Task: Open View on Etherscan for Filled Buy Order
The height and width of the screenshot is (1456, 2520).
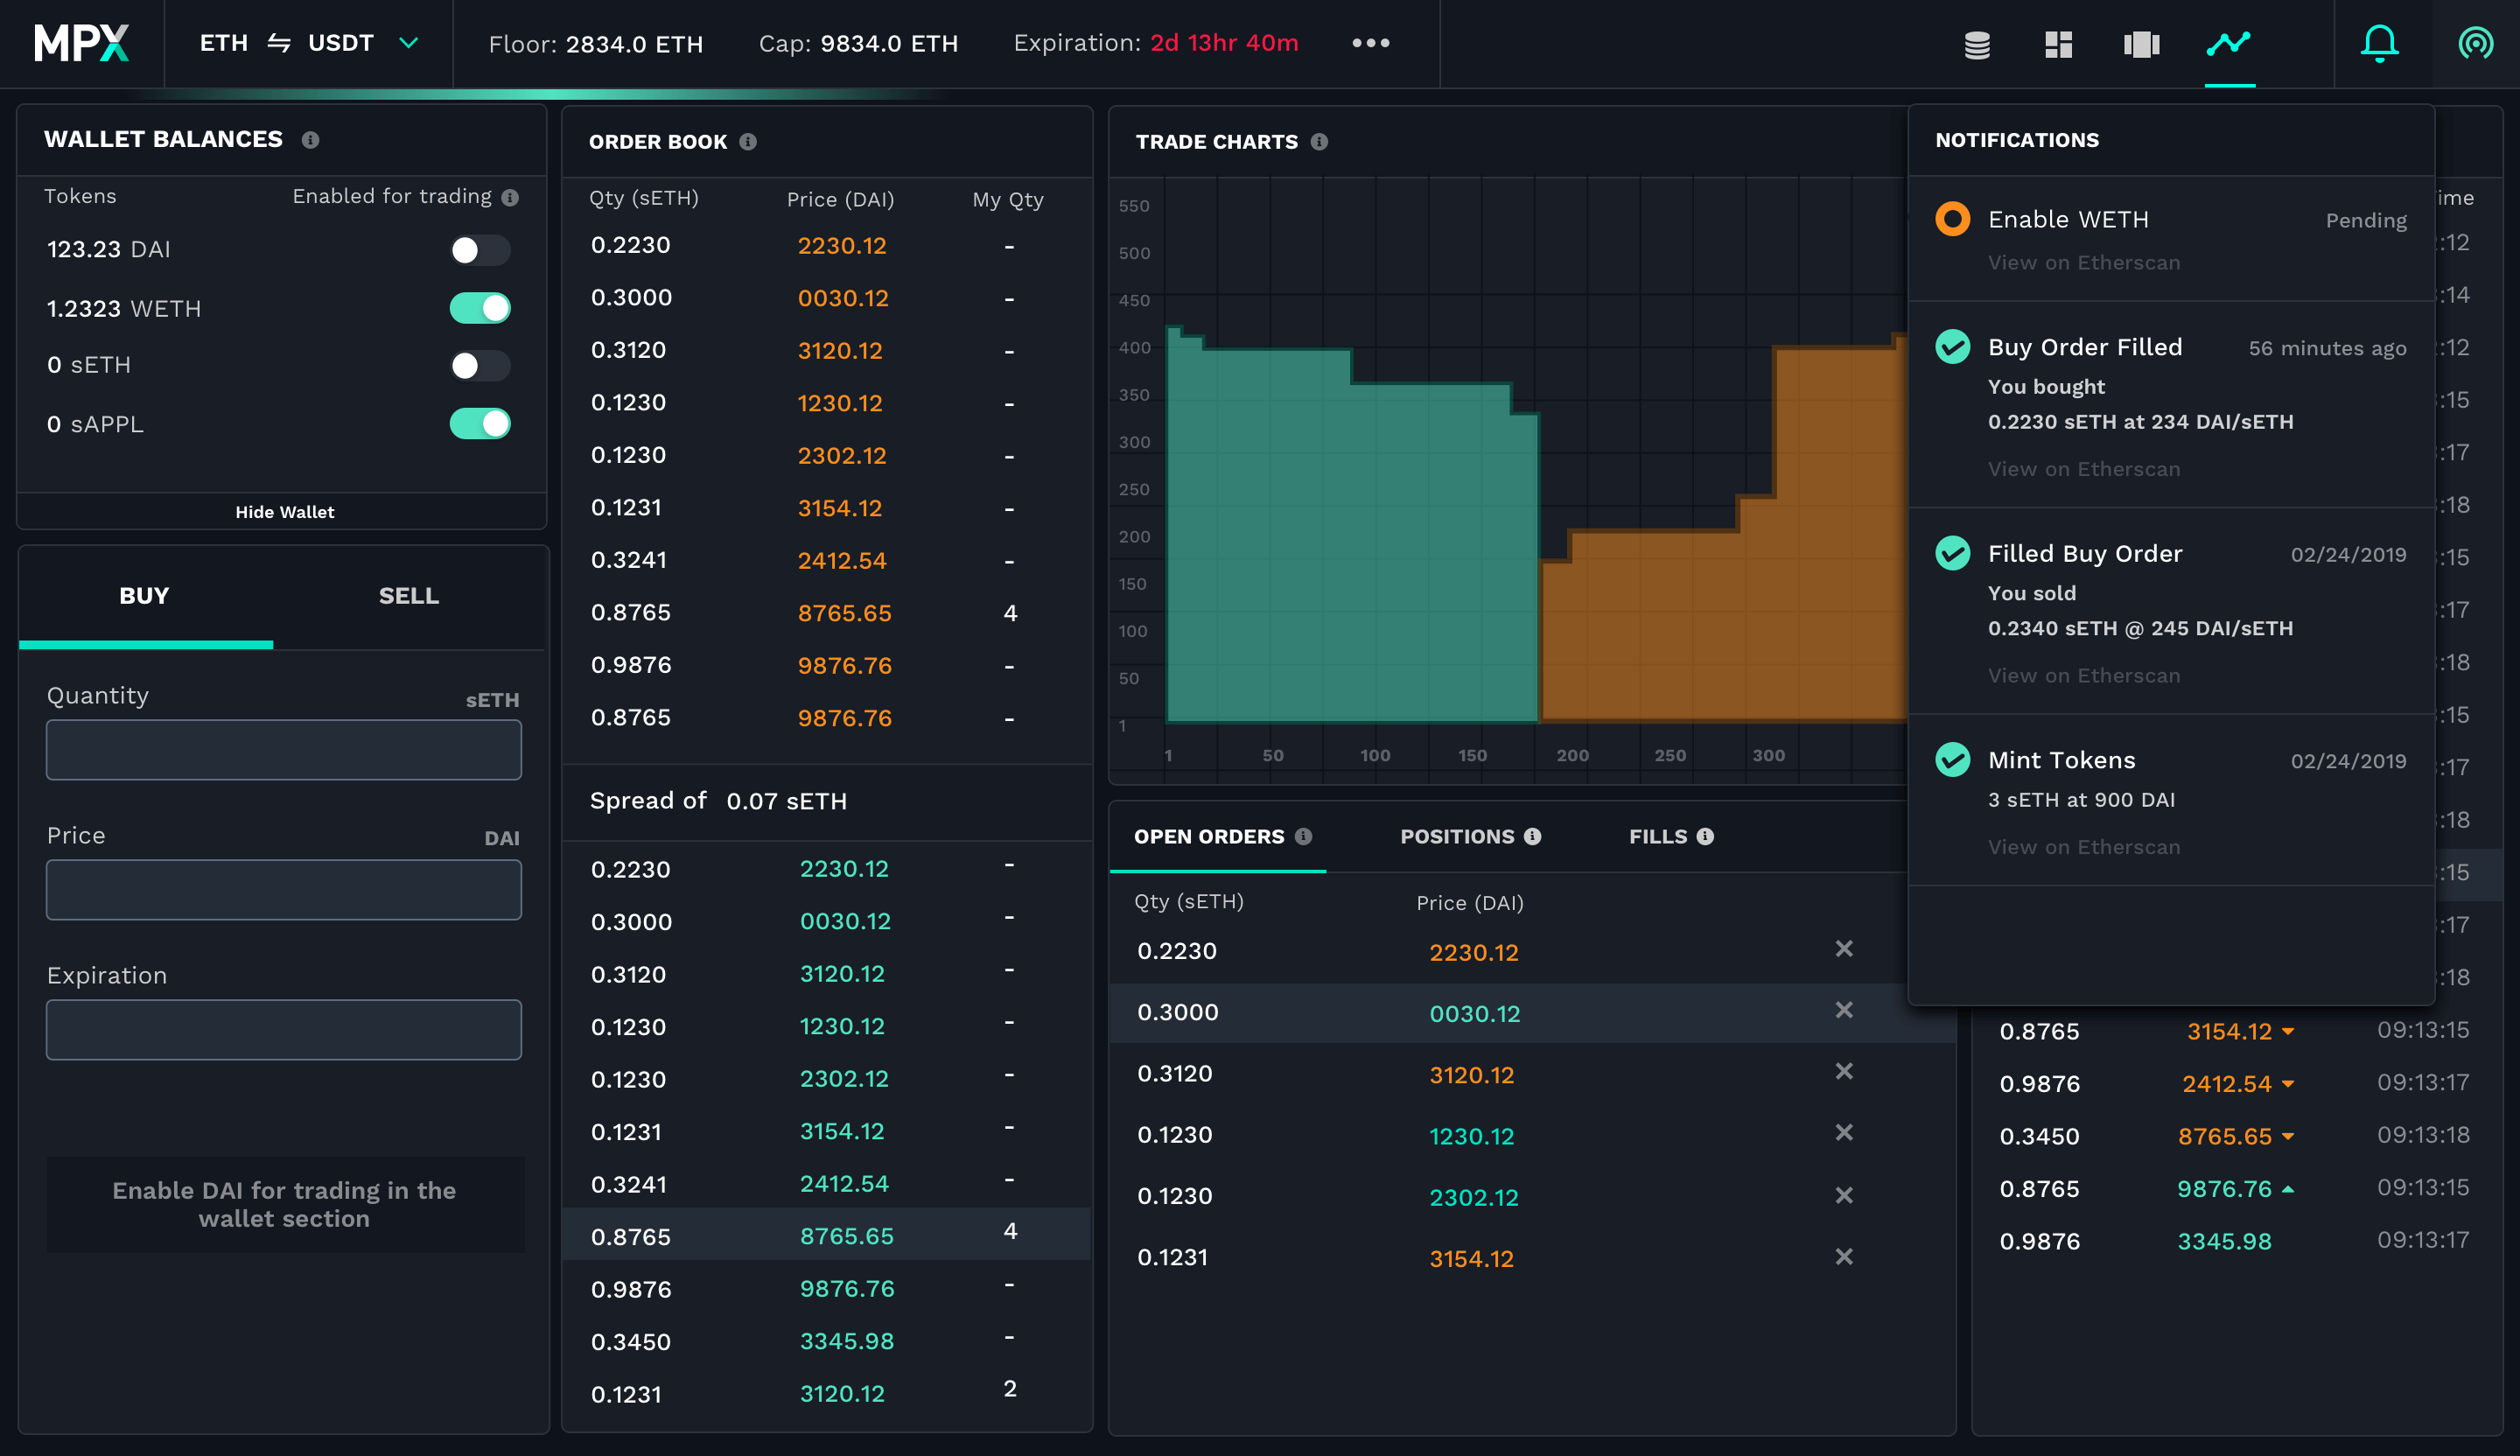Action: [2083, 676]
